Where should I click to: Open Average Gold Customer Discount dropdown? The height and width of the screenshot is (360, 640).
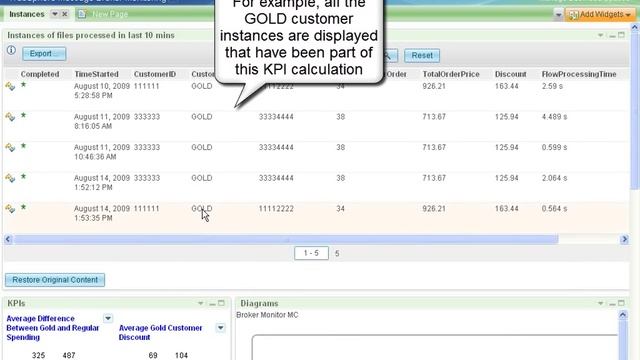(220, 328)
